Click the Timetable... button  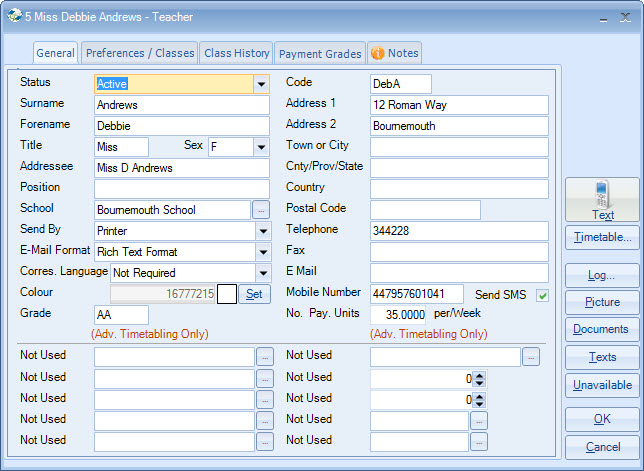[x=603, y=238]
